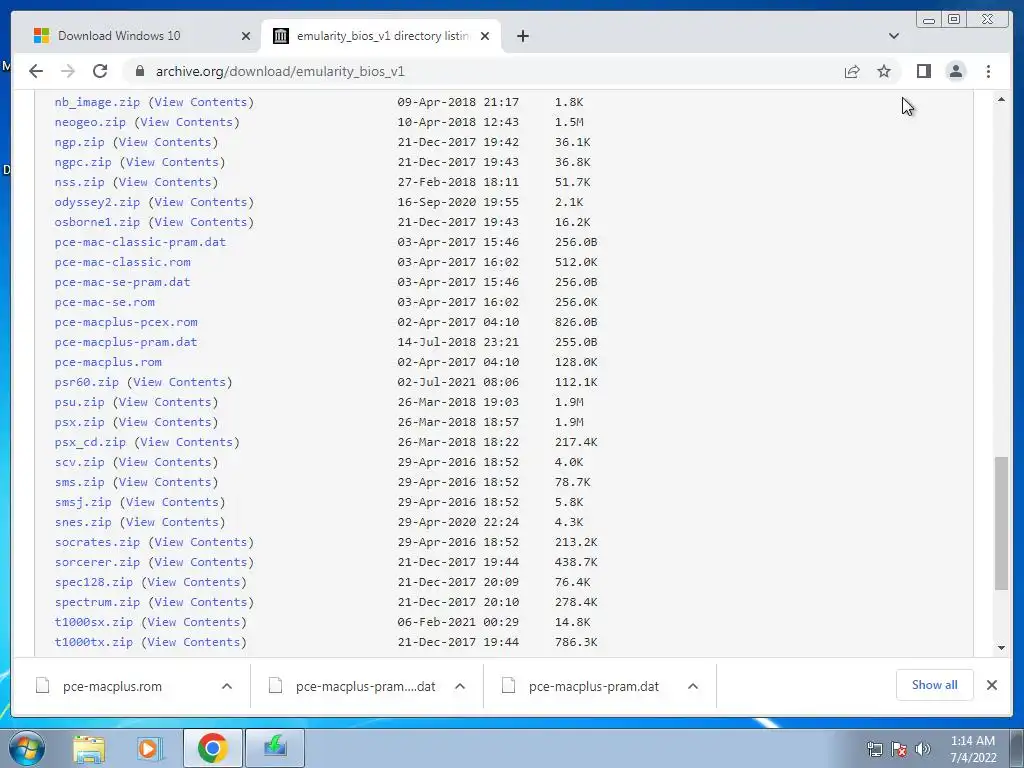Download odyssey2.zip
1024x768 pixels.
click(97, 202)
